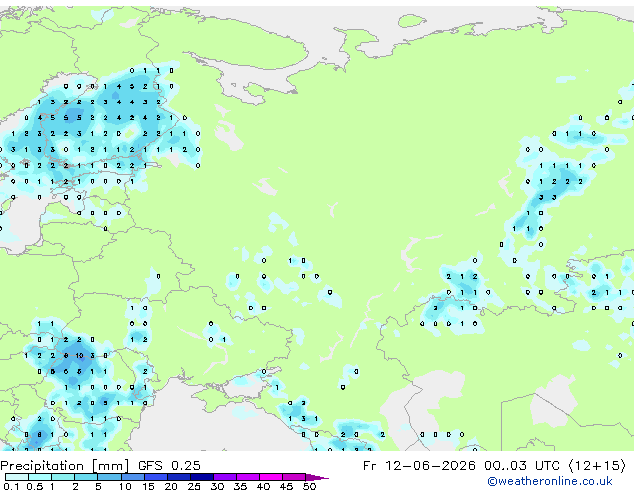This screenshot has width=634, height=490.
Task: Click the legend swatch for 1 to 2 mm
Action: pyautogui.click(x=63, y=477)
